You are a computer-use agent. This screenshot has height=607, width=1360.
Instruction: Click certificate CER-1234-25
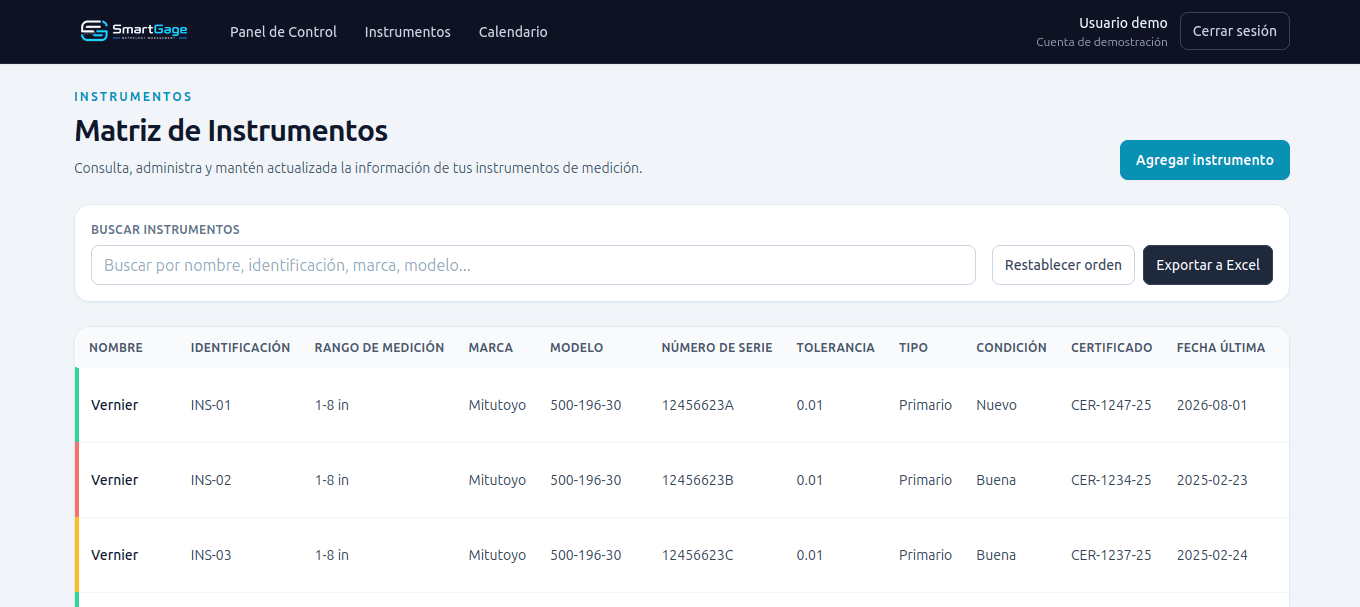click(x=1111, y=480)
